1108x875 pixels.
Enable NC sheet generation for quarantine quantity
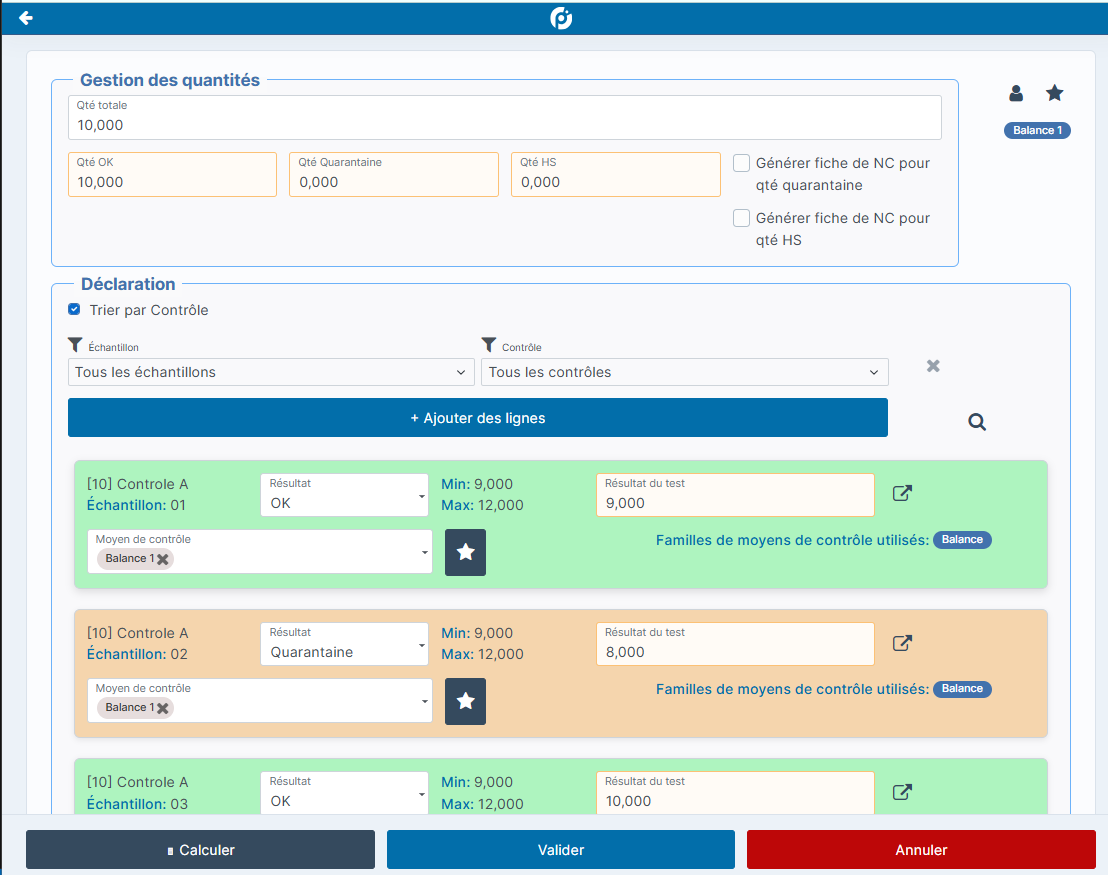coord(742,163)
